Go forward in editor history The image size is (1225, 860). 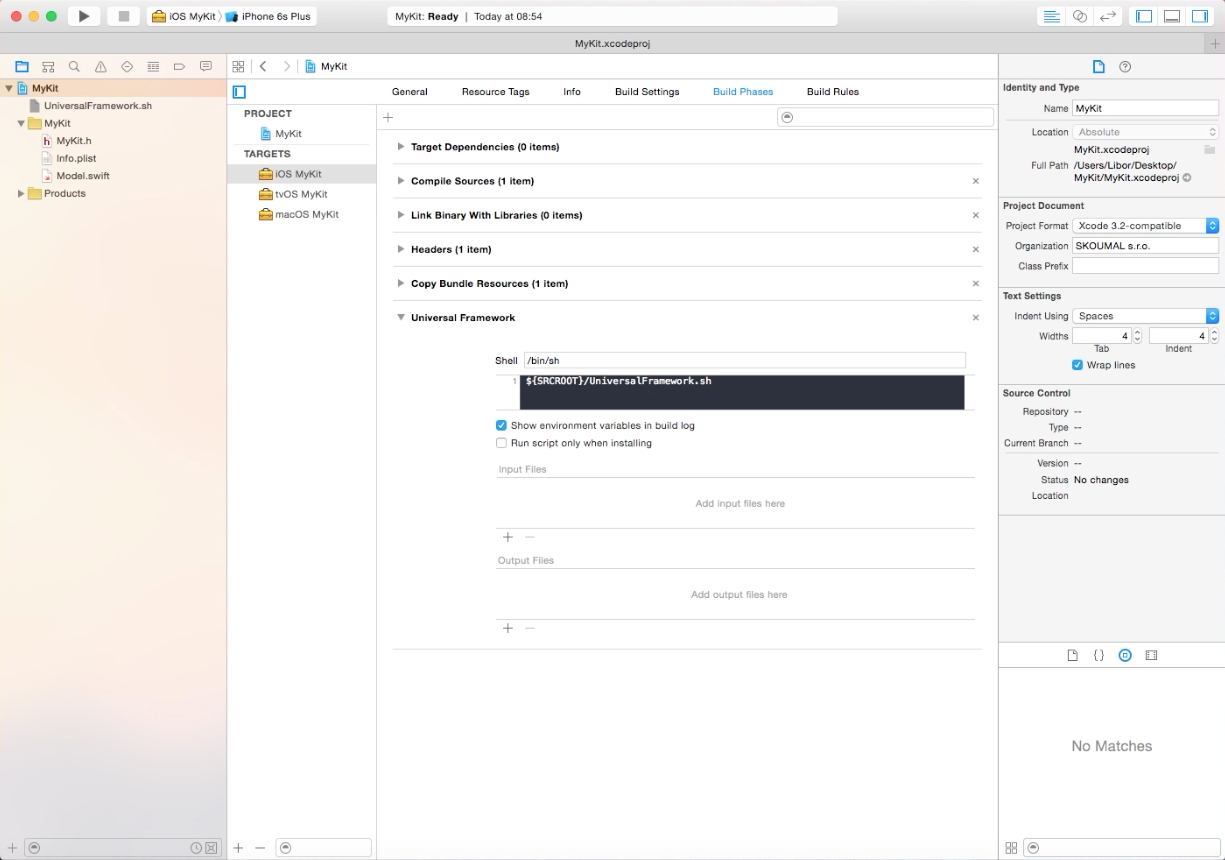(287, 67)
